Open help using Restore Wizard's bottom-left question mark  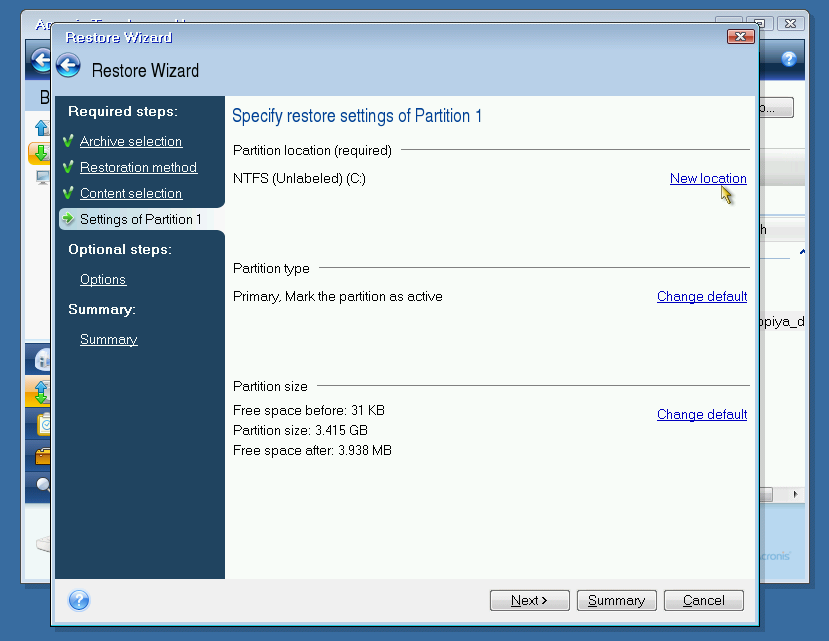[x=79, y=600]
